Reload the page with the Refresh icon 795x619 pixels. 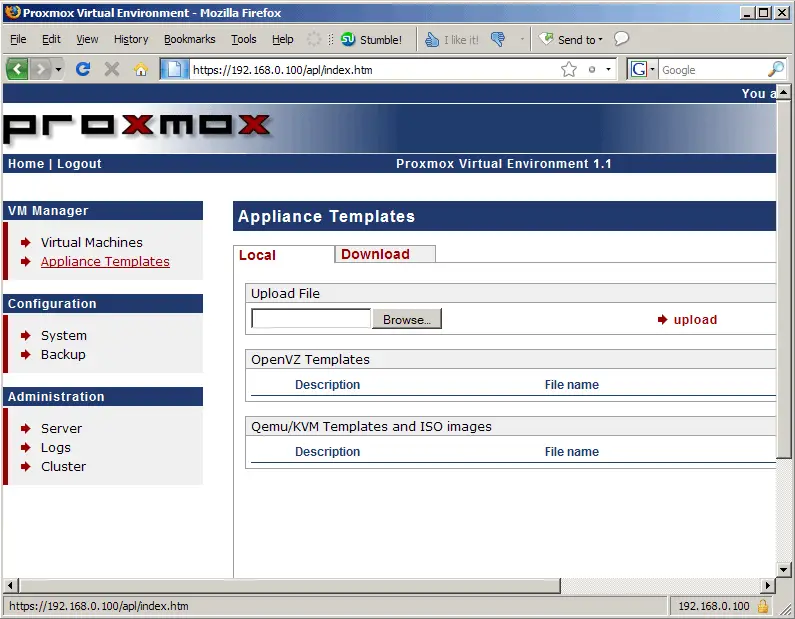[83, 68]
